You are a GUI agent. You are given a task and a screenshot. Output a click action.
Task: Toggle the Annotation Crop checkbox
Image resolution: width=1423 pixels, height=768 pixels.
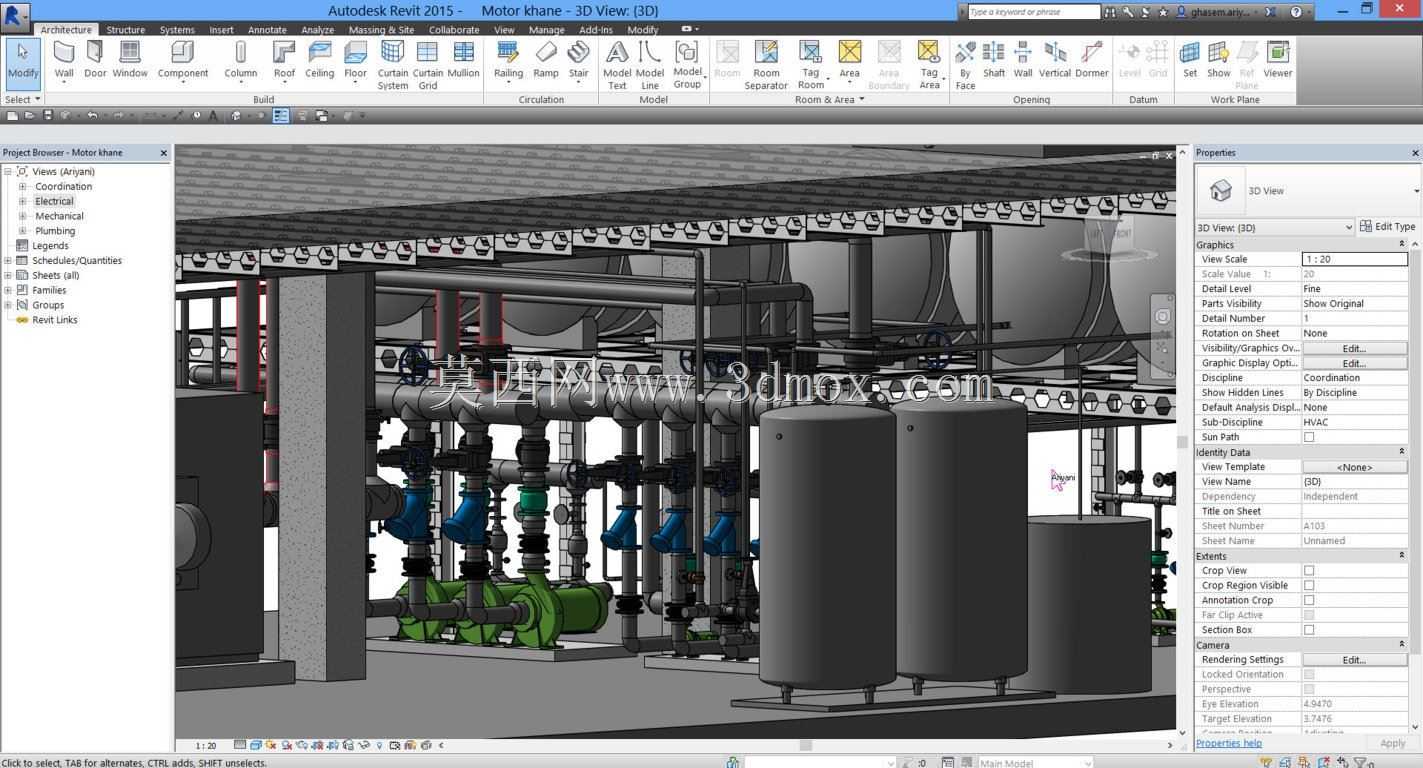coord(1309,600)
